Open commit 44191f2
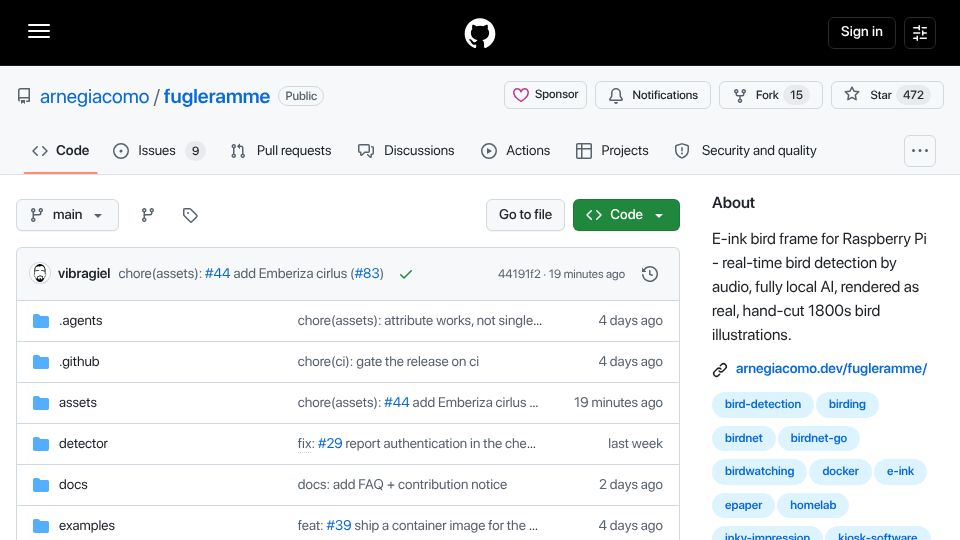 point(519,274)
